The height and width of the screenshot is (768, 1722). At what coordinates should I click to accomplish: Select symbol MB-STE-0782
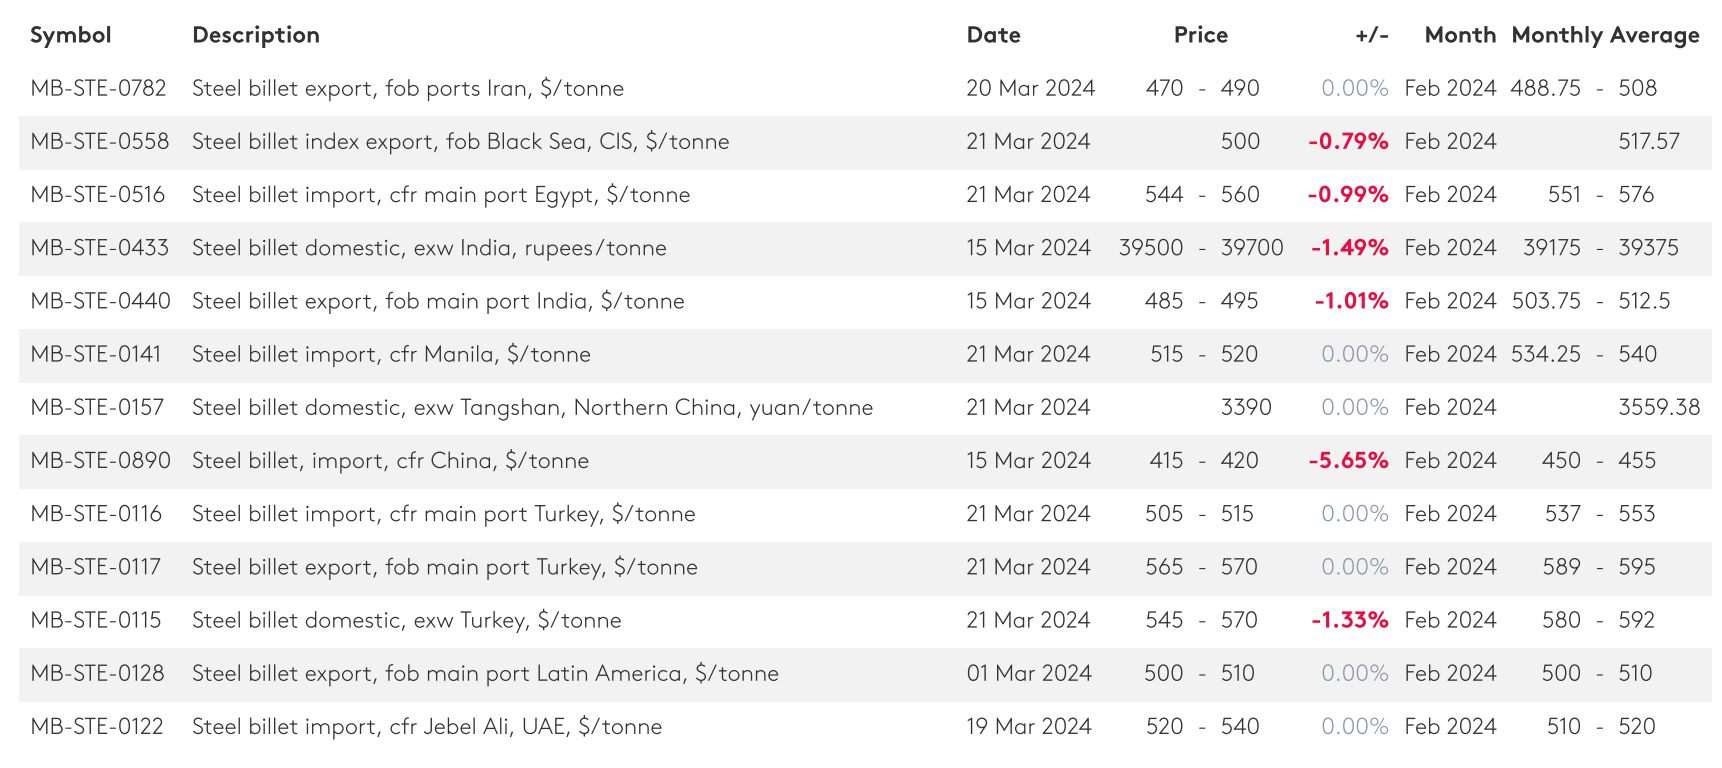tap(98, 88)
